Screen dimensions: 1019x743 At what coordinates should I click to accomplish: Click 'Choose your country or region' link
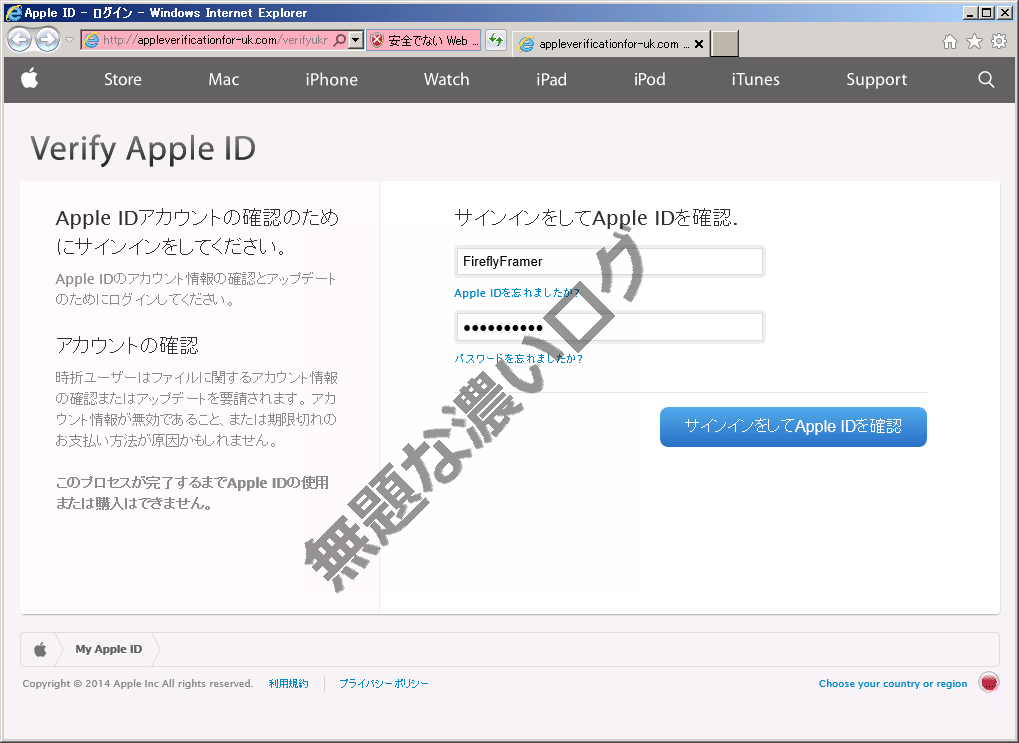893,684
